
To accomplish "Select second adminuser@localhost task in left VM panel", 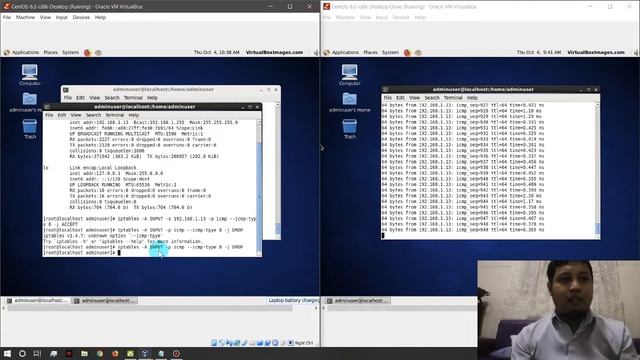I will 104,300.
